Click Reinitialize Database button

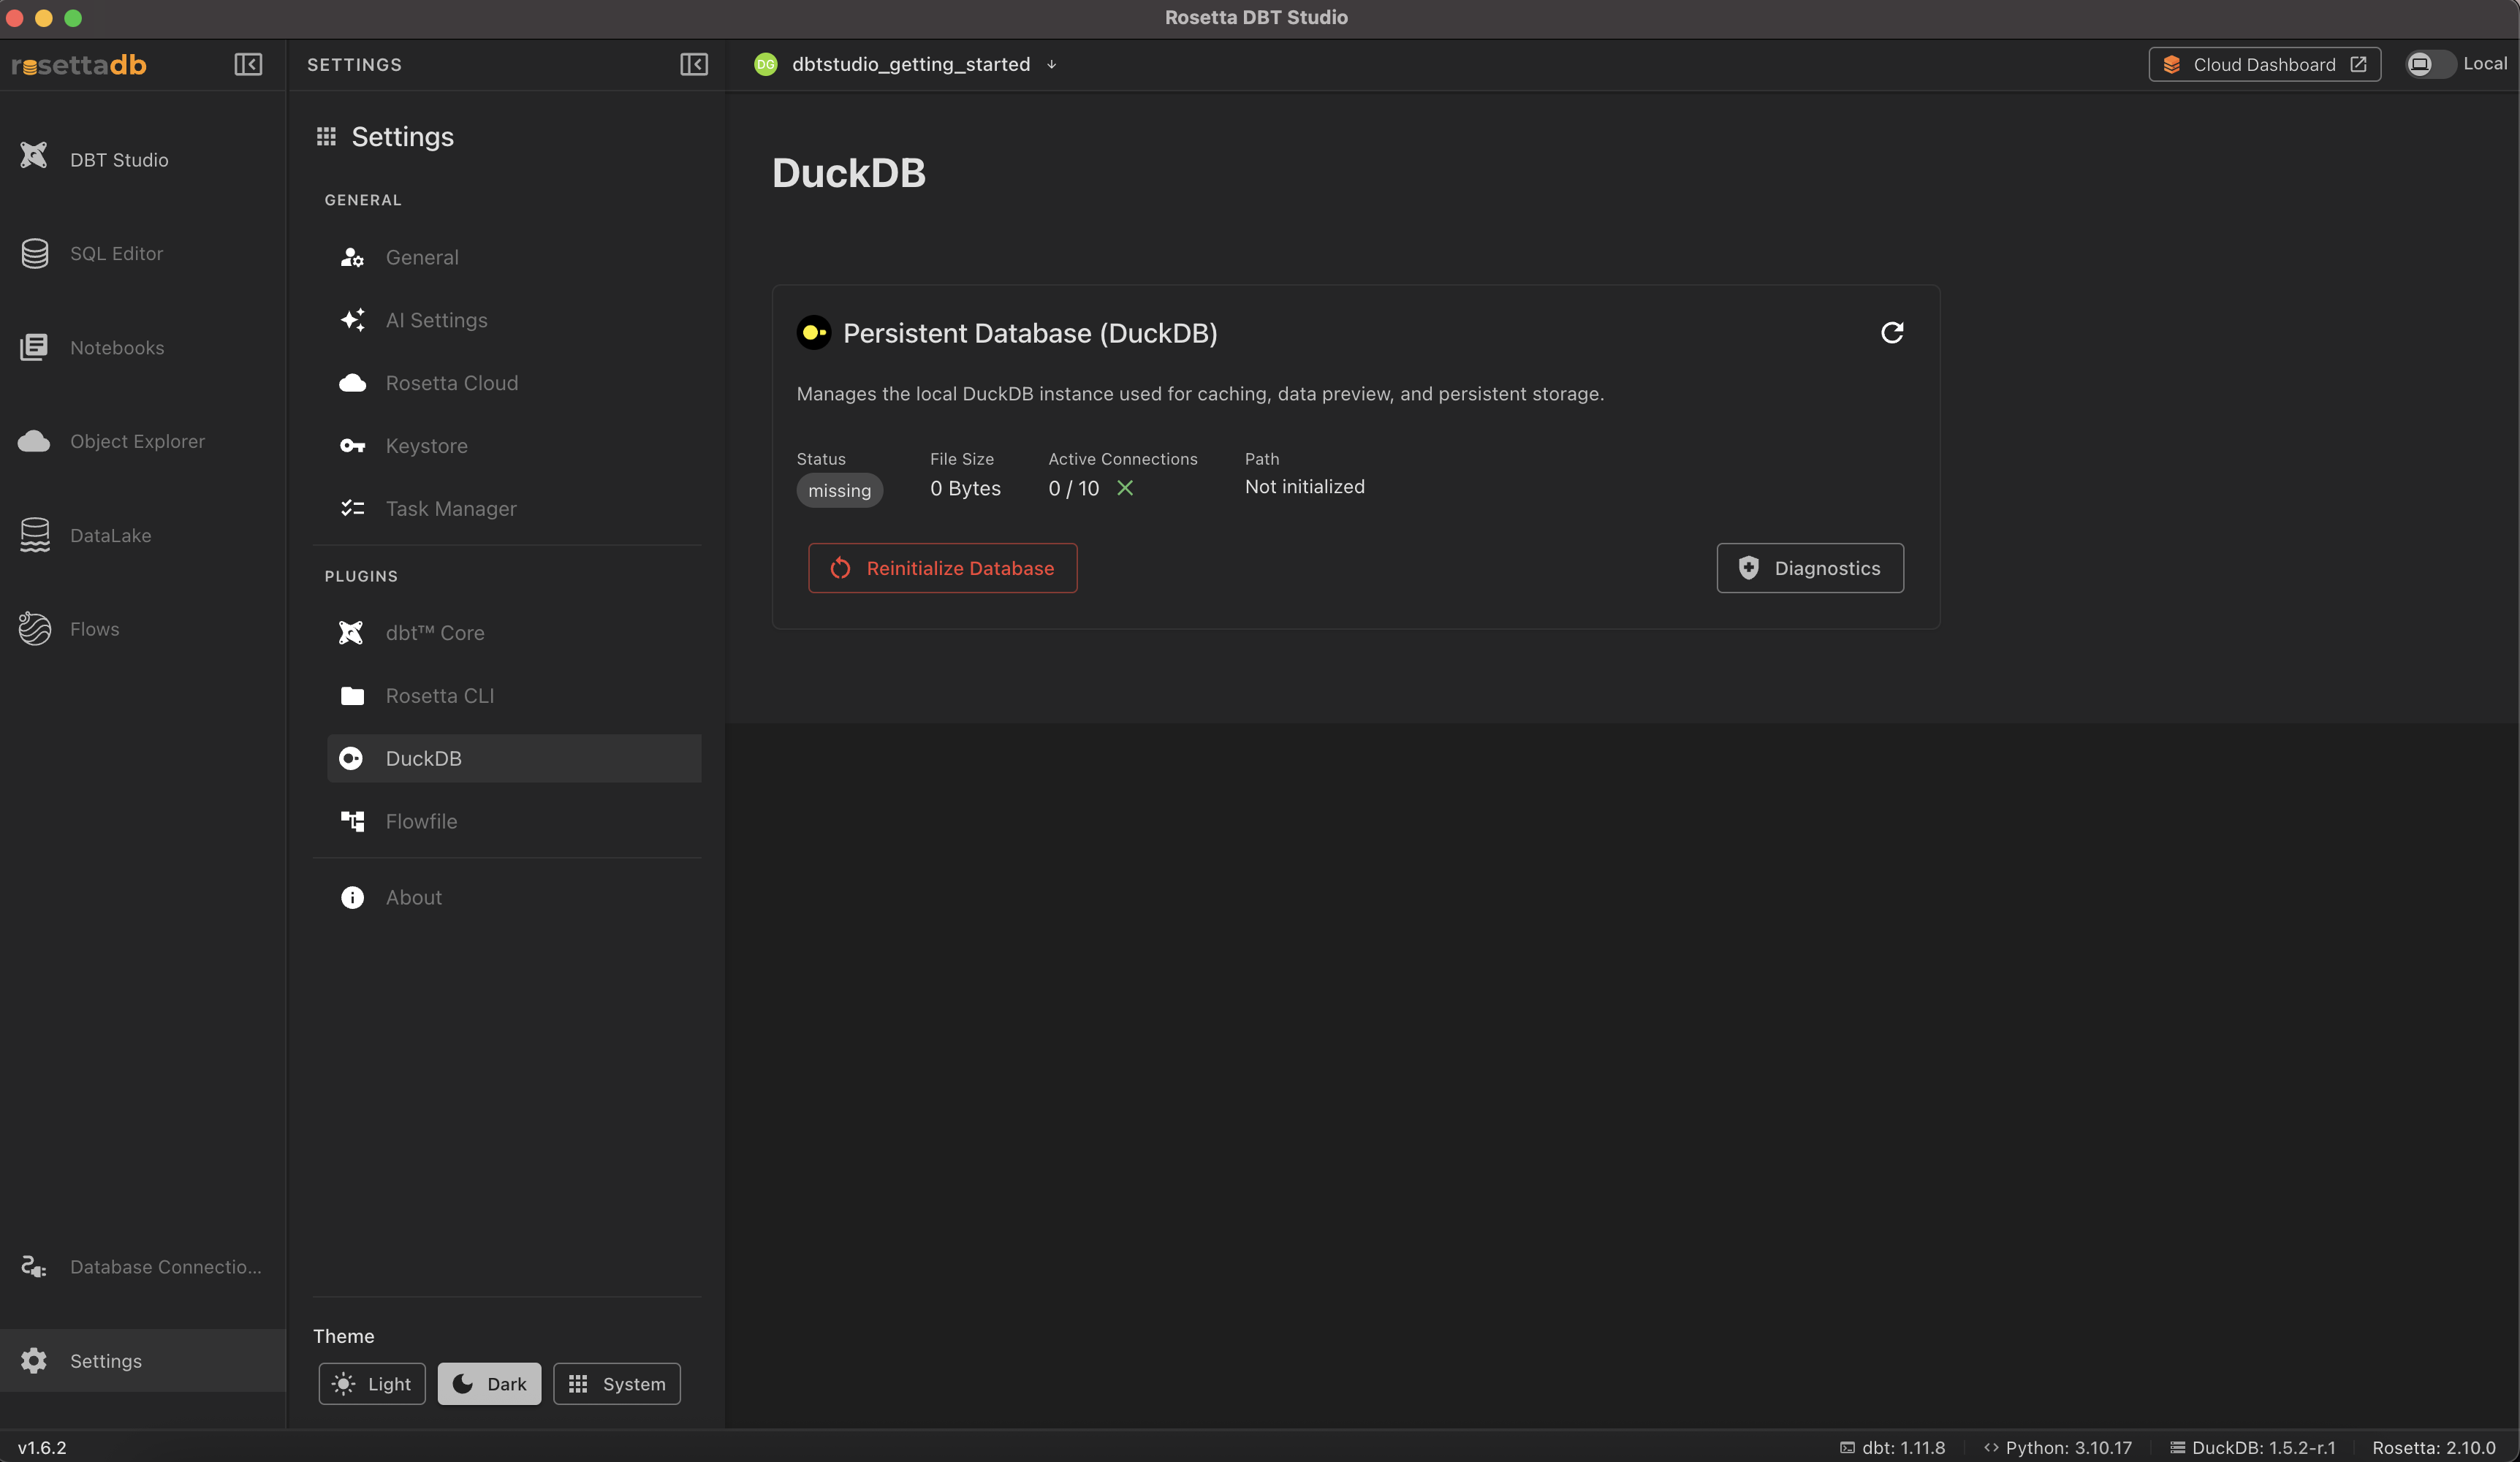pyautogui.click(x=942, y=568)
